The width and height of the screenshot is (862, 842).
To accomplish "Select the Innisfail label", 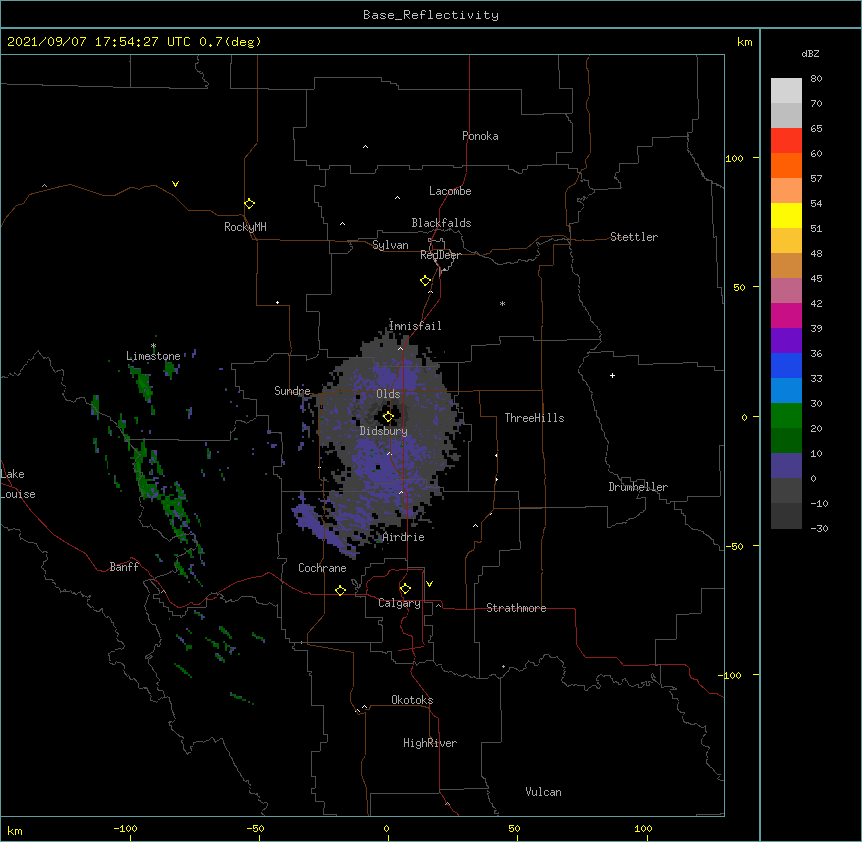I will pyautogui.click(x=415, y=326).
